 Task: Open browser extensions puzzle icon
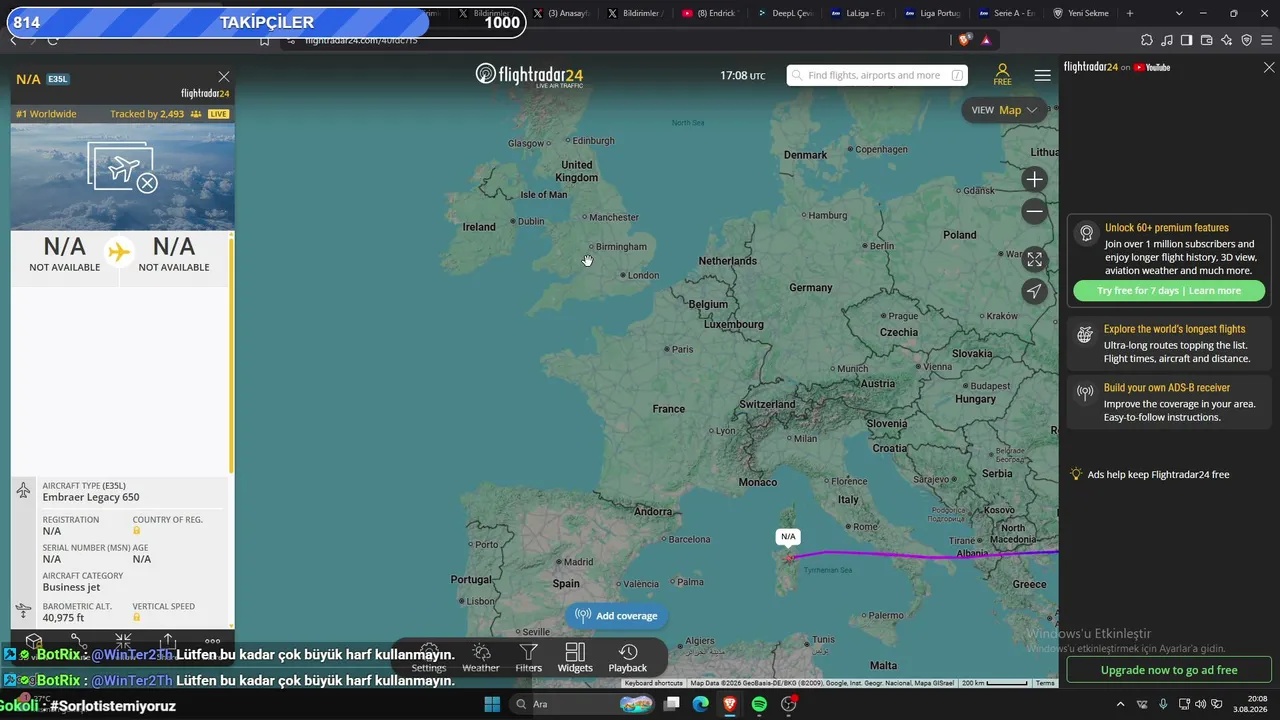point(1147,40)
